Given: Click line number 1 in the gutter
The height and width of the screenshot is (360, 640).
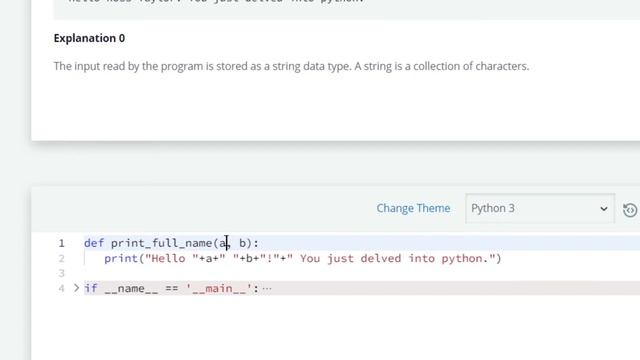Looking at the screenshot, I should tap(61, 243).
